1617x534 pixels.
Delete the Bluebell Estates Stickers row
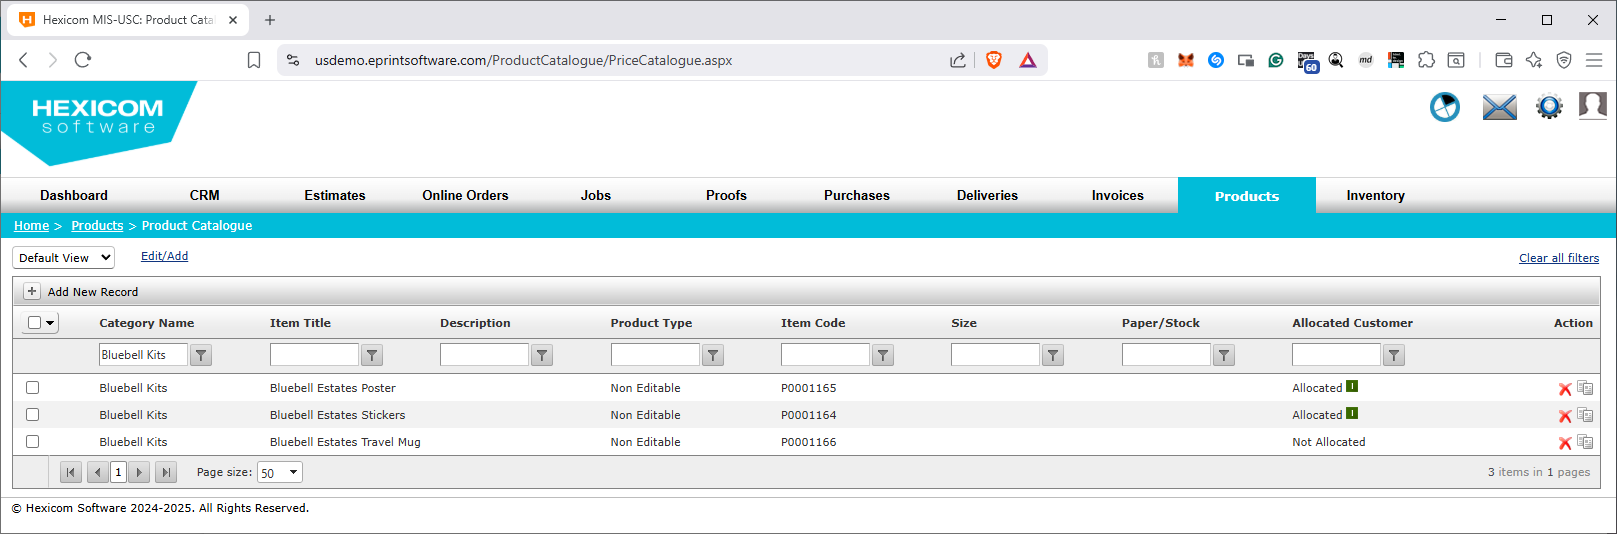point(1565,416)
